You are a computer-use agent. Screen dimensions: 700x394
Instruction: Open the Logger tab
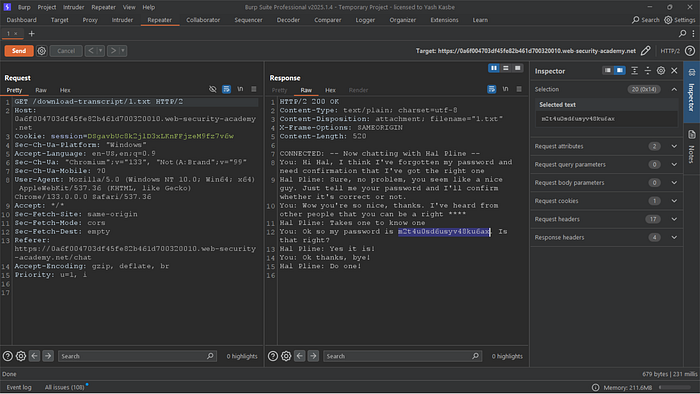point(365,20)
